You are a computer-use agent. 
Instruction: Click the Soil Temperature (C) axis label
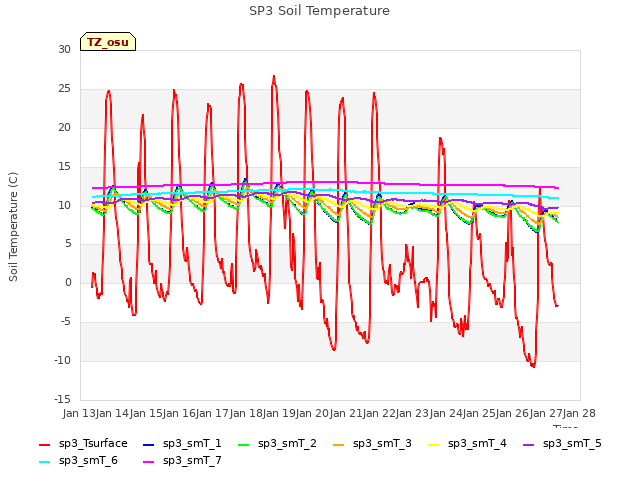click(x=13, y=227)
